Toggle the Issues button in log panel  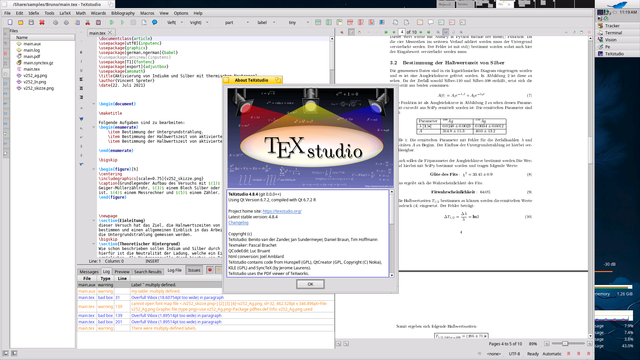(194, 270)
